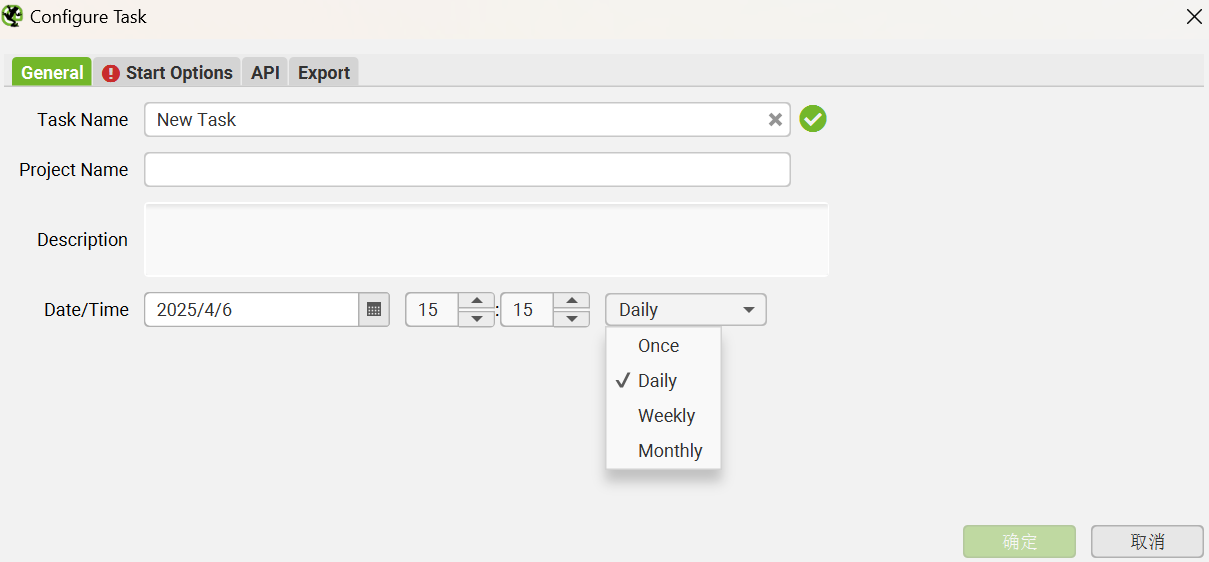Open the calendar picker icon
1209x562 pixels.
[x=374, y=310]
